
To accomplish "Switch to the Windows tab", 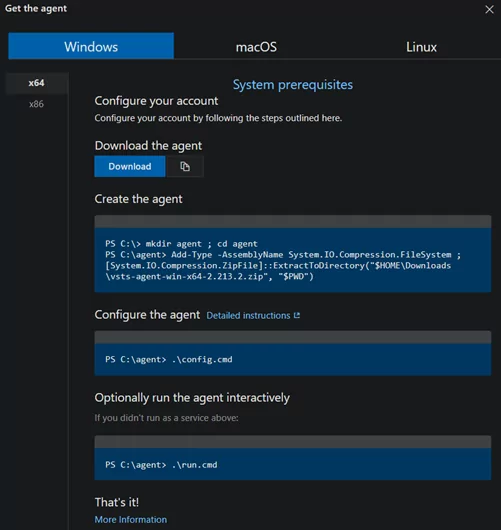I will (x=91, y=46).
